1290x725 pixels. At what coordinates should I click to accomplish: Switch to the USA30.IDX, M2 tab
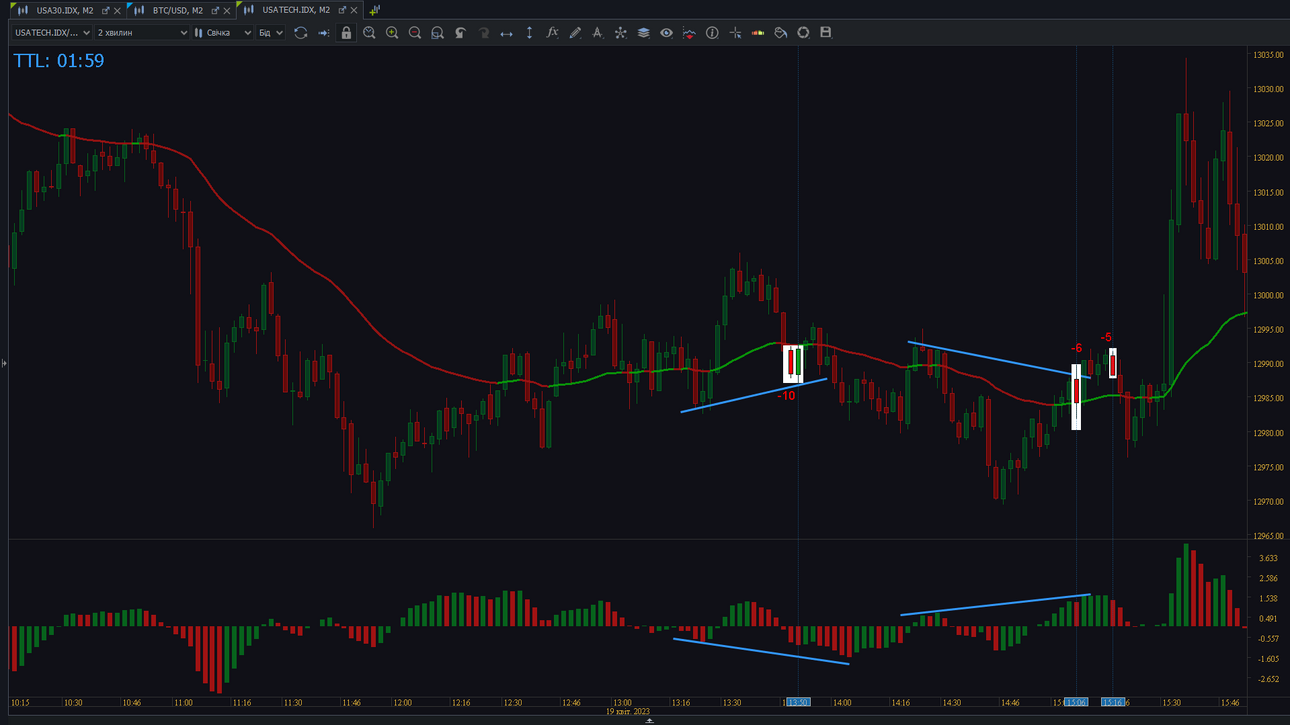click(x=64, y=10)
